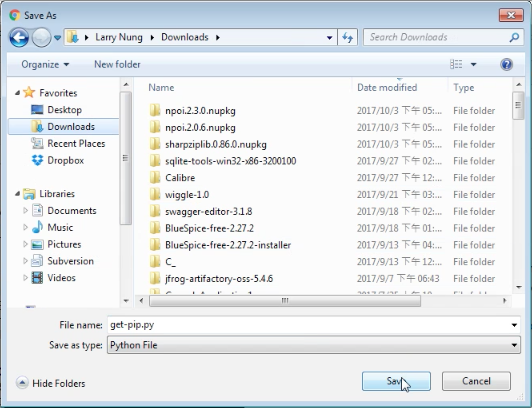532x408 pixels.
Task: Select the BlueSpice-free-2.27.2 folder icon
Action: point(155,228)
